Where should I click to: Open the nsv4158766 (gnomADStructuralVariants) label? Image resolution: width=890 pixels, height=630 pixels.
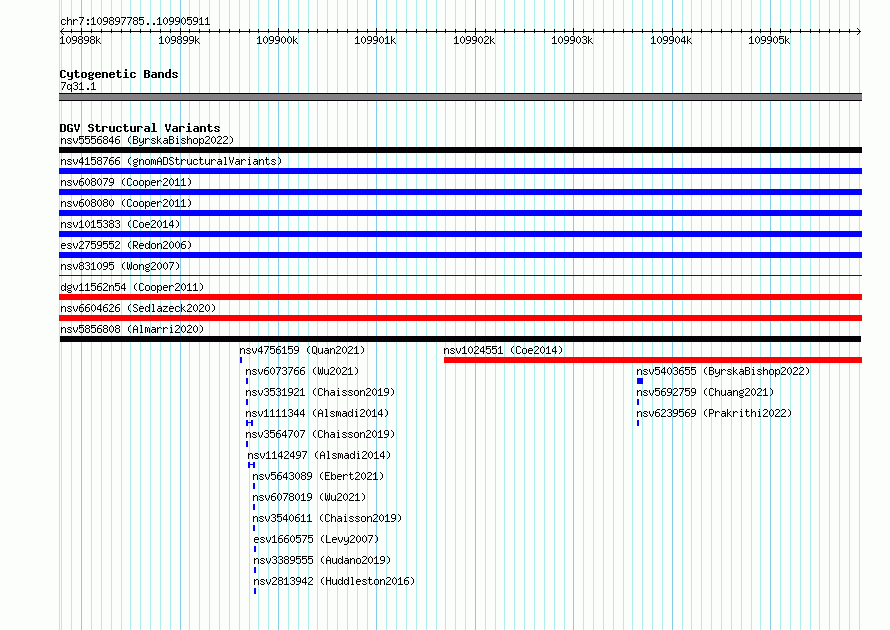[171, 161]
